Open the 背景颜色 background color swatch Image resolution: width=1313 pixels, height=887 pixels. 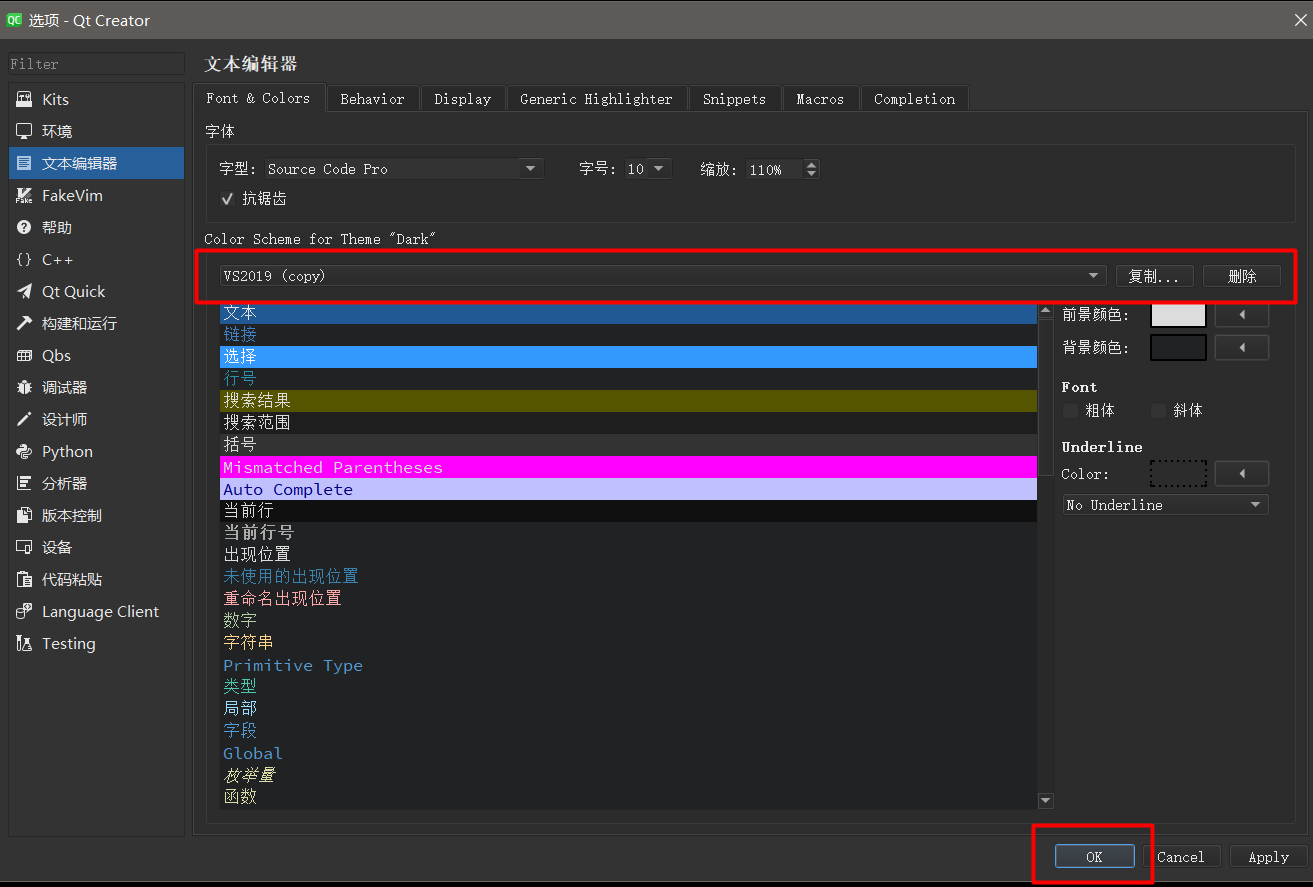(1178, 347)
